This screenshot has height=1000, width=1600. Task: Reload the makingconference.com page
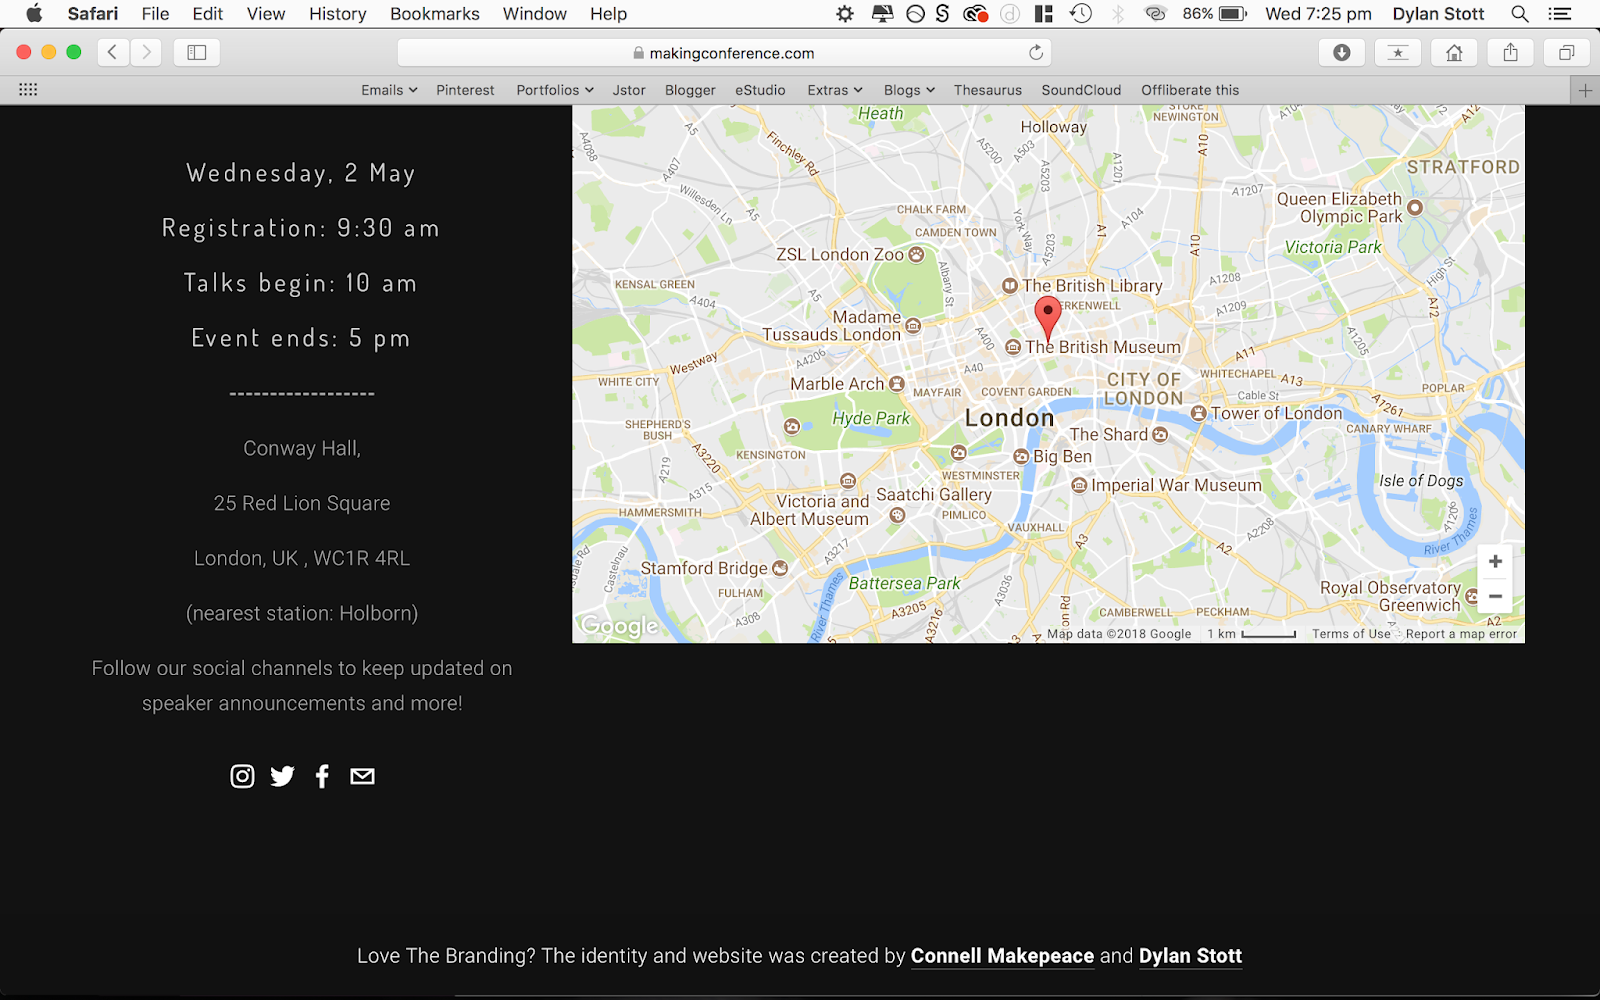point(1036,52)
